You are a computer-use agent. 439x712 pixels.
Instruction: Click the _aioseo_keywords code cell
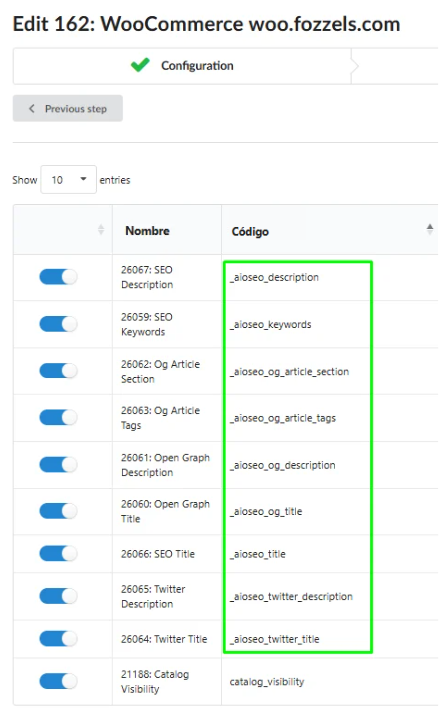(271, 324)
